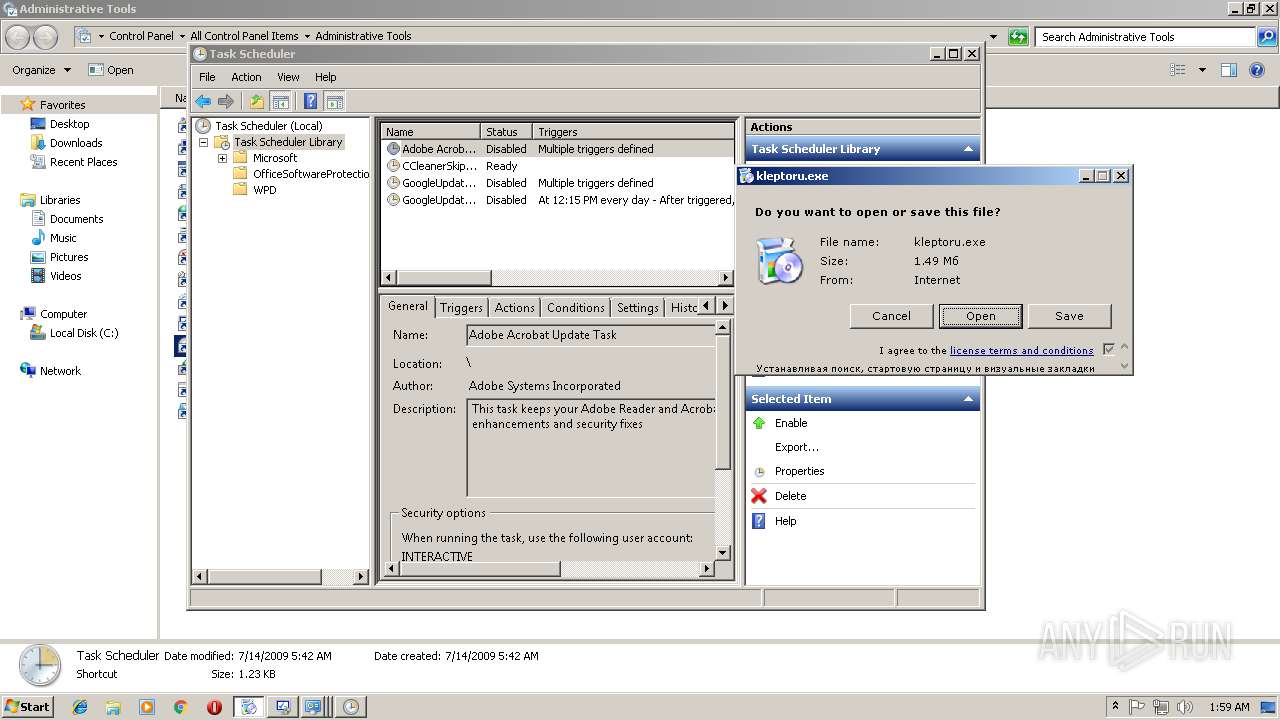Image resolution: width=1280 pixels, height=720 pixels.
Task: Open the Help menu in Task Scheduler
Action: 326,77
